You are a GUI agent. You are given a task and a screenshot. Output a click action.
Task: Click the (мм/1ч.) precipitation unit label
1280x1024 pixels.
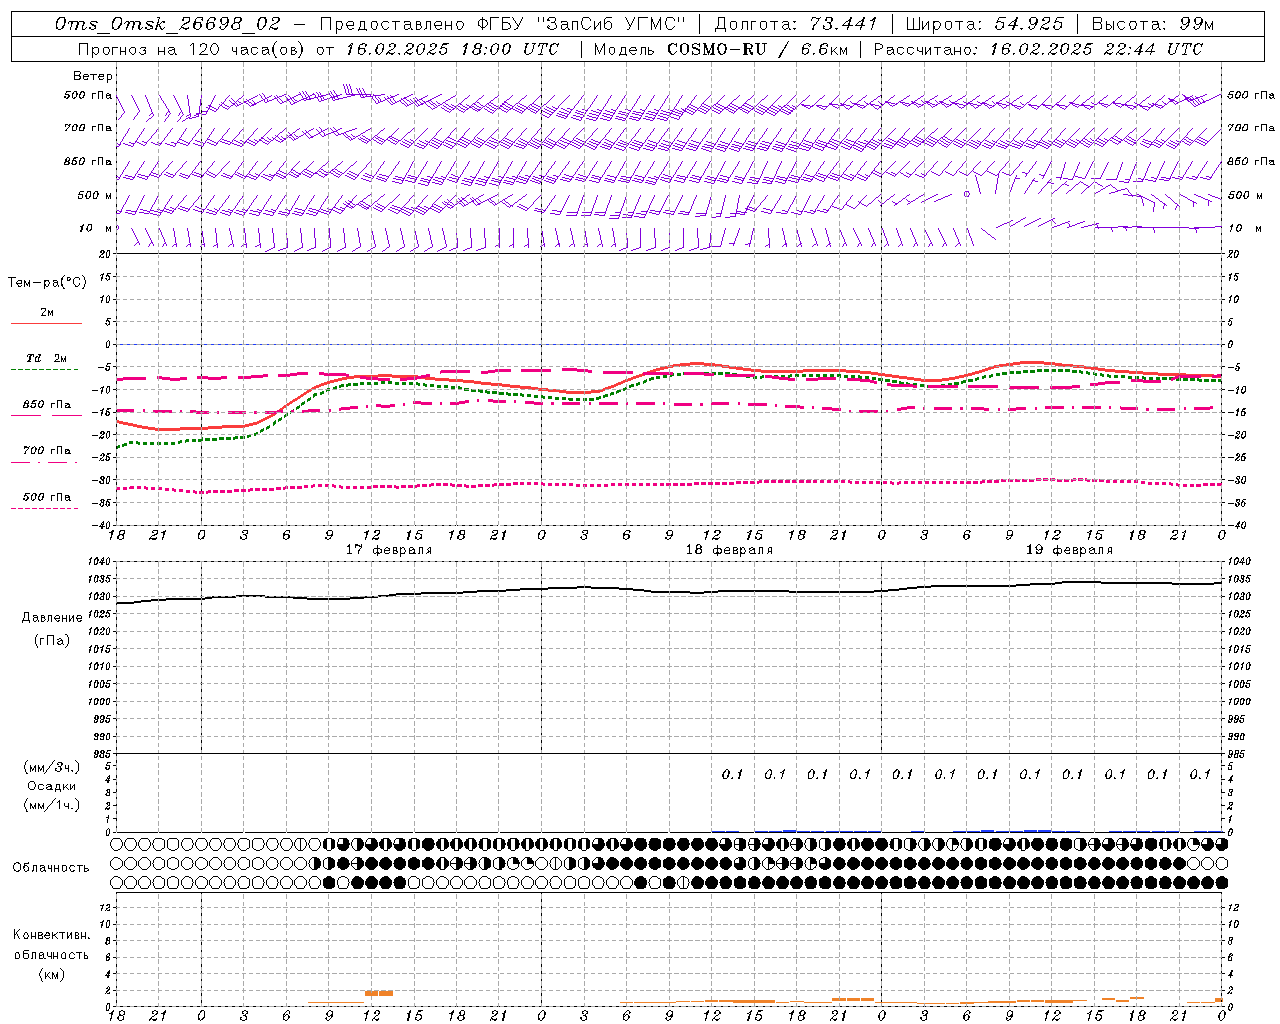(x=51, y=805)
